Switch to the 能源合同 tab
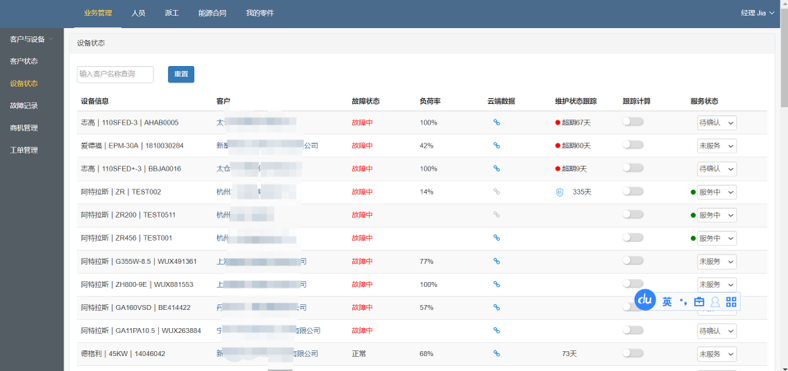Viewport: 788px width, 371px height. click(x=212, y=14)
